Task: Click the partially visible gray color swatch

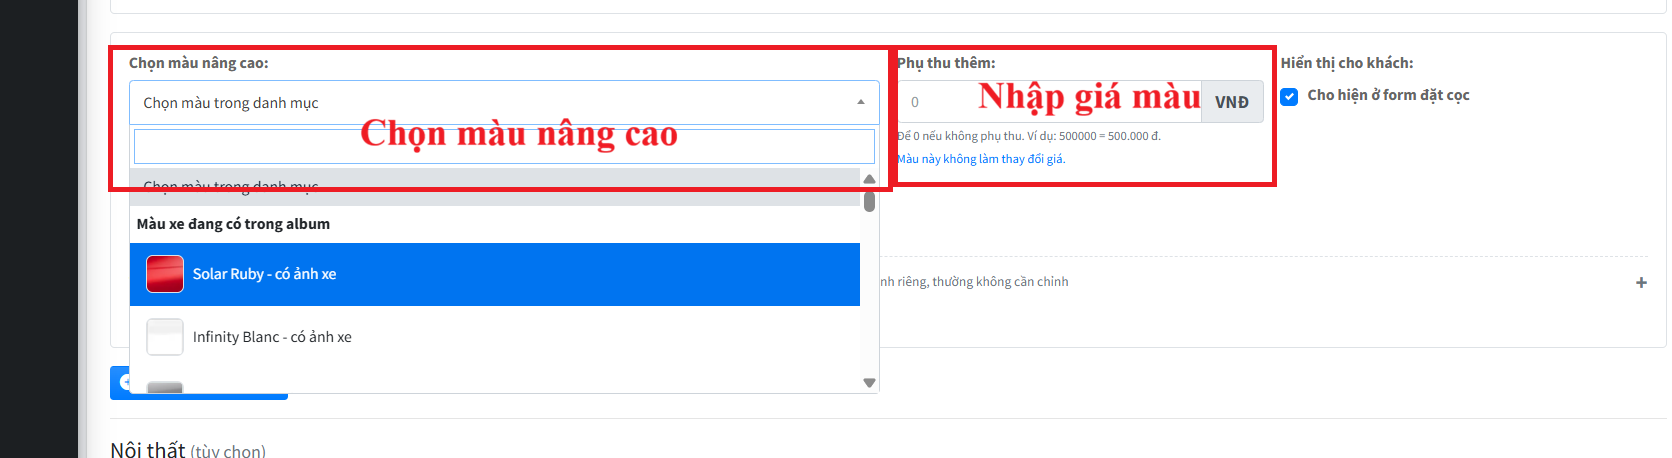Action: (165, 387)
